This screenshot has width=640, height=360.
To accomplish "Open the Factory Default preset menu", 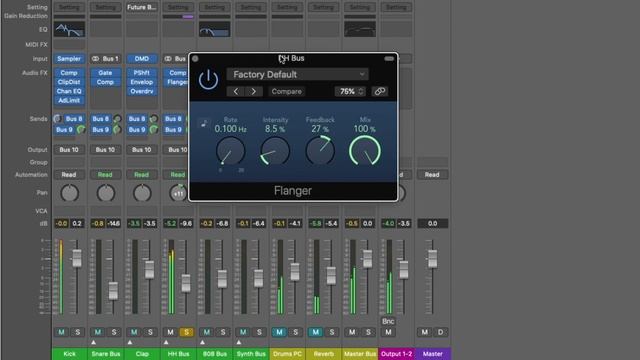I will (298, 74).
